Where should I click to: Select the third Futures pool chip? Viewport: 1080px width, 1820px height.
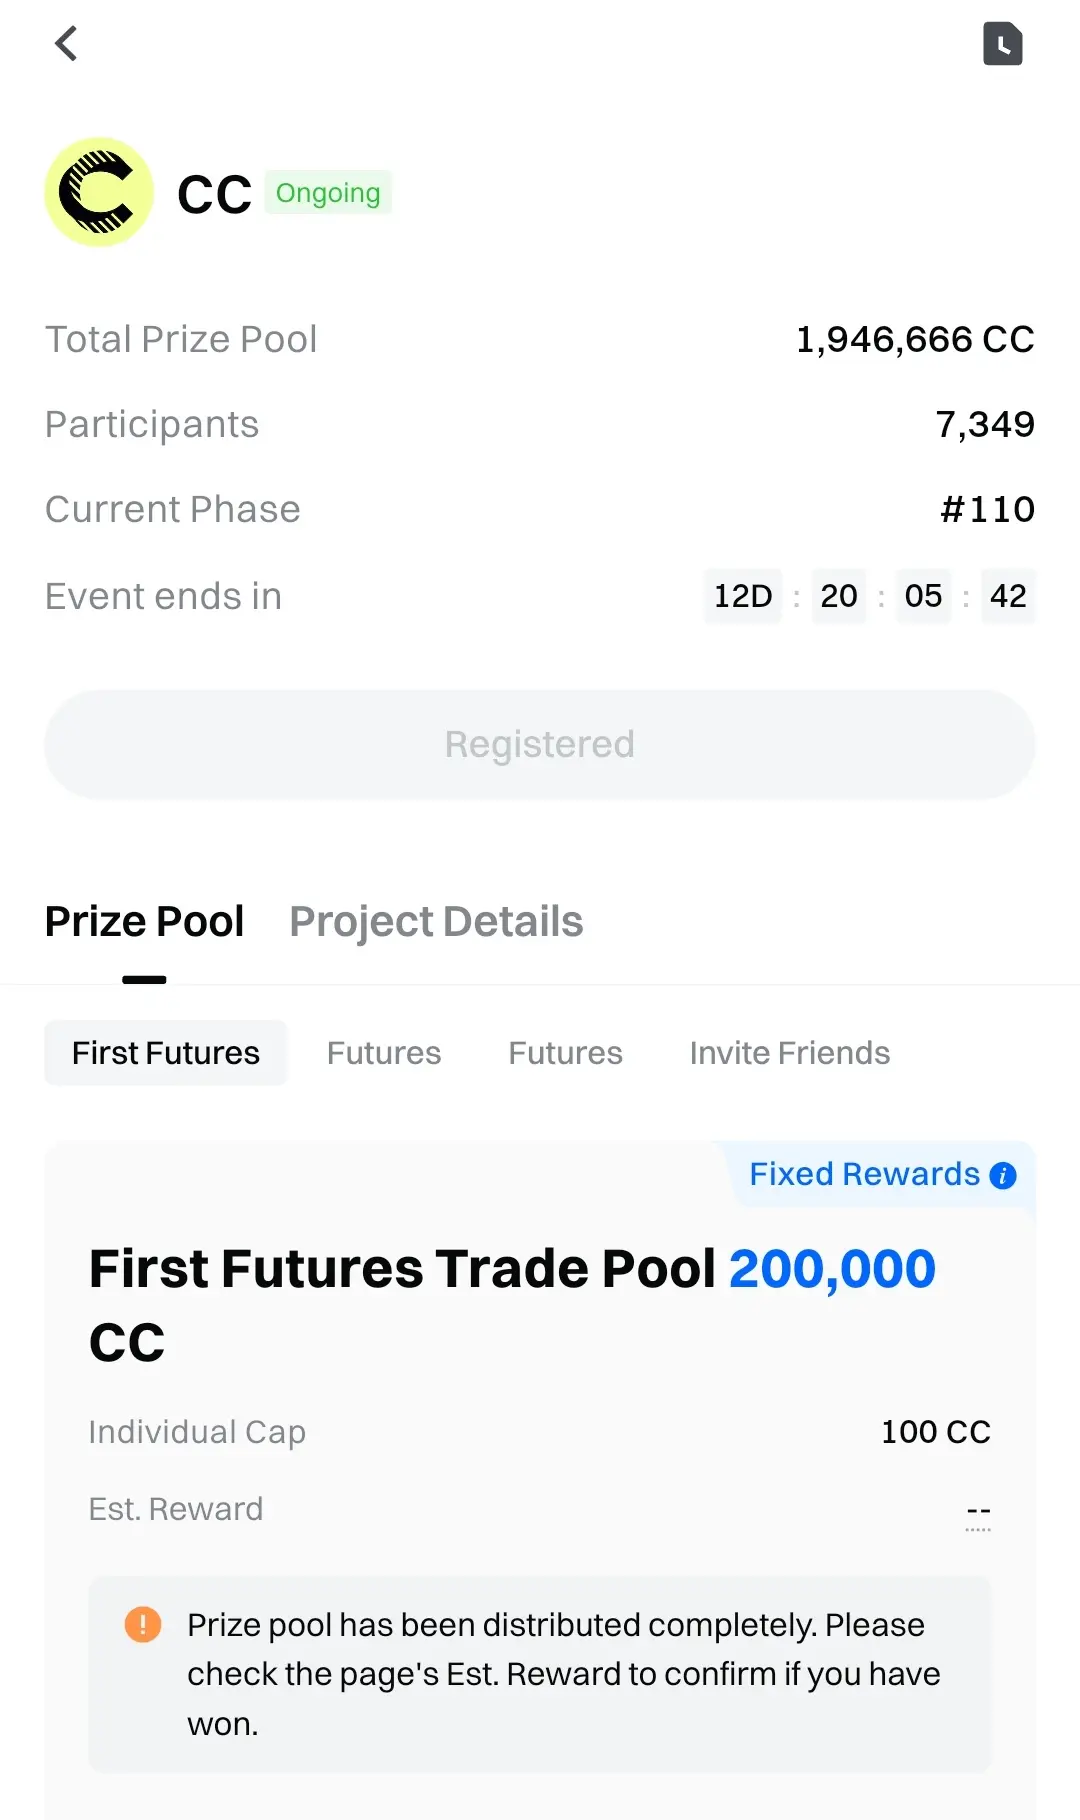(x=565, y=1053)
